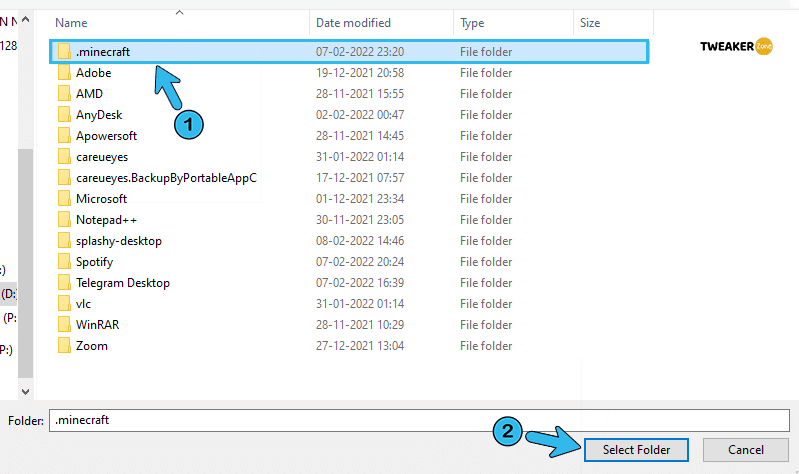
Task: Click the Zoom folder icon
Action: point(64,346)
